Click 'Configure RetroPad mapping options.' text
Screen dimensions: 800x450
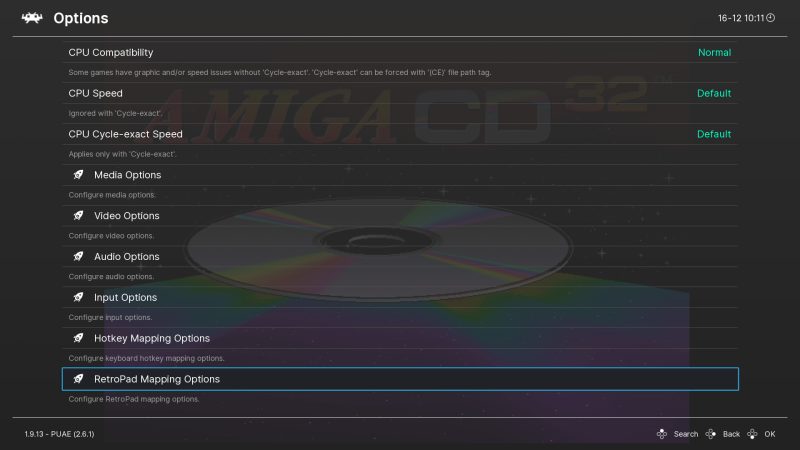[x=134, y=399]
